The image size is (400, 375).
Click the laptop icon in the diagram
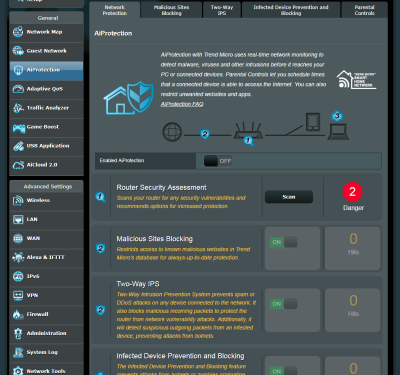(338, 132)
